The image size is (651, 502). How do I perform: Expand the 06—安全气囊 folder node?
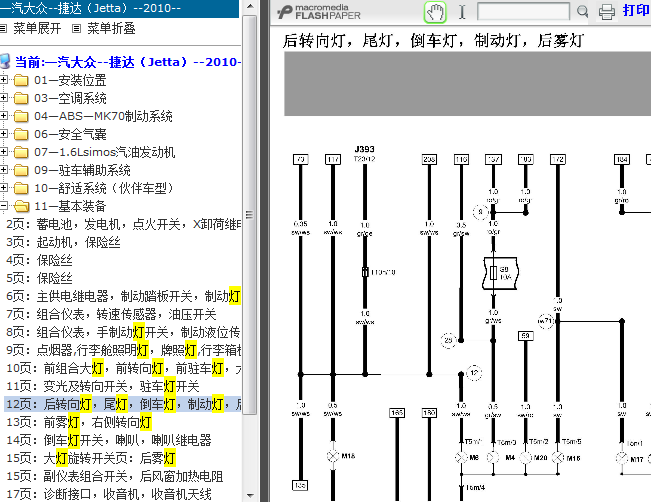pos(3,133)
